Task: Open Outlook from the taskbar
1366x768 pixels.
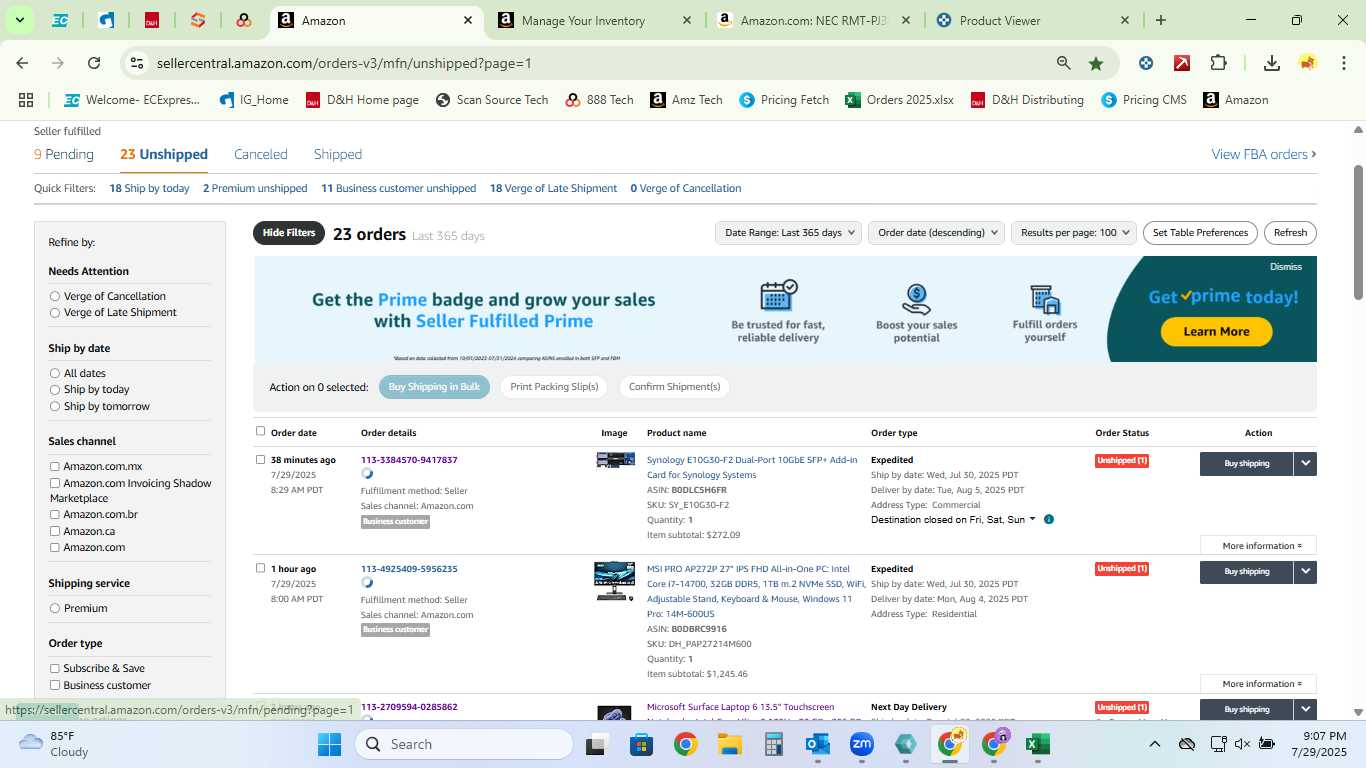Action: click(818, 744)
